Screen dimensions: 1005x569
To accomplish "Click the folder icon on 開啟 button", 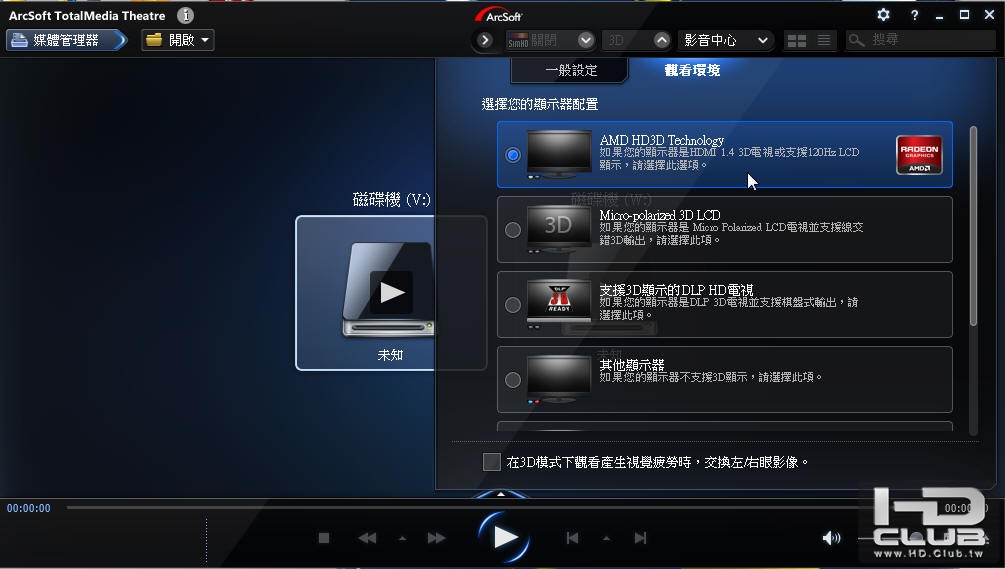I will pyautogui.click(x=154, y=40).
